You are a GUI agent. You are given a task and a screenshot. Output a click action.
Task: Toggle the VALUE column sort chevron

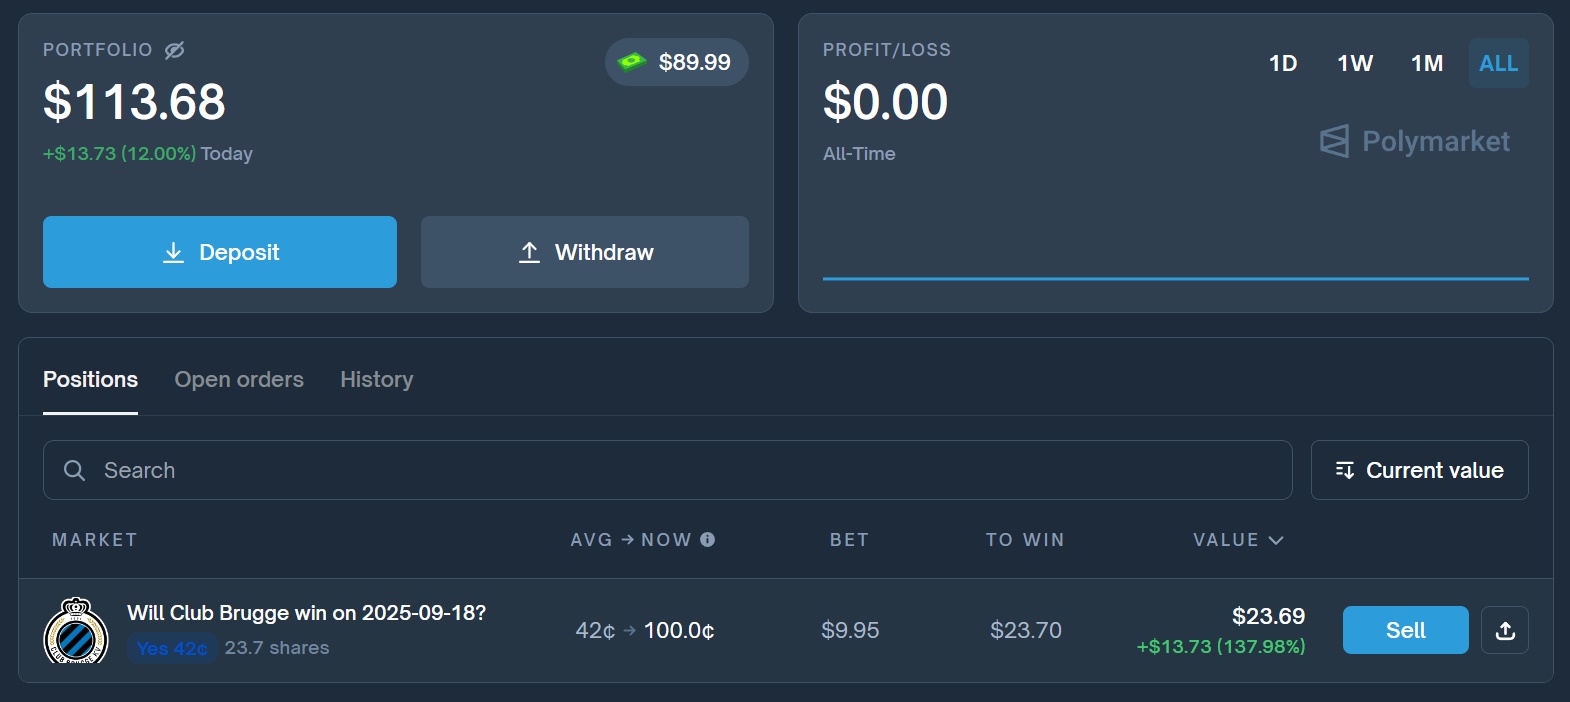(x=1276, y=540)
